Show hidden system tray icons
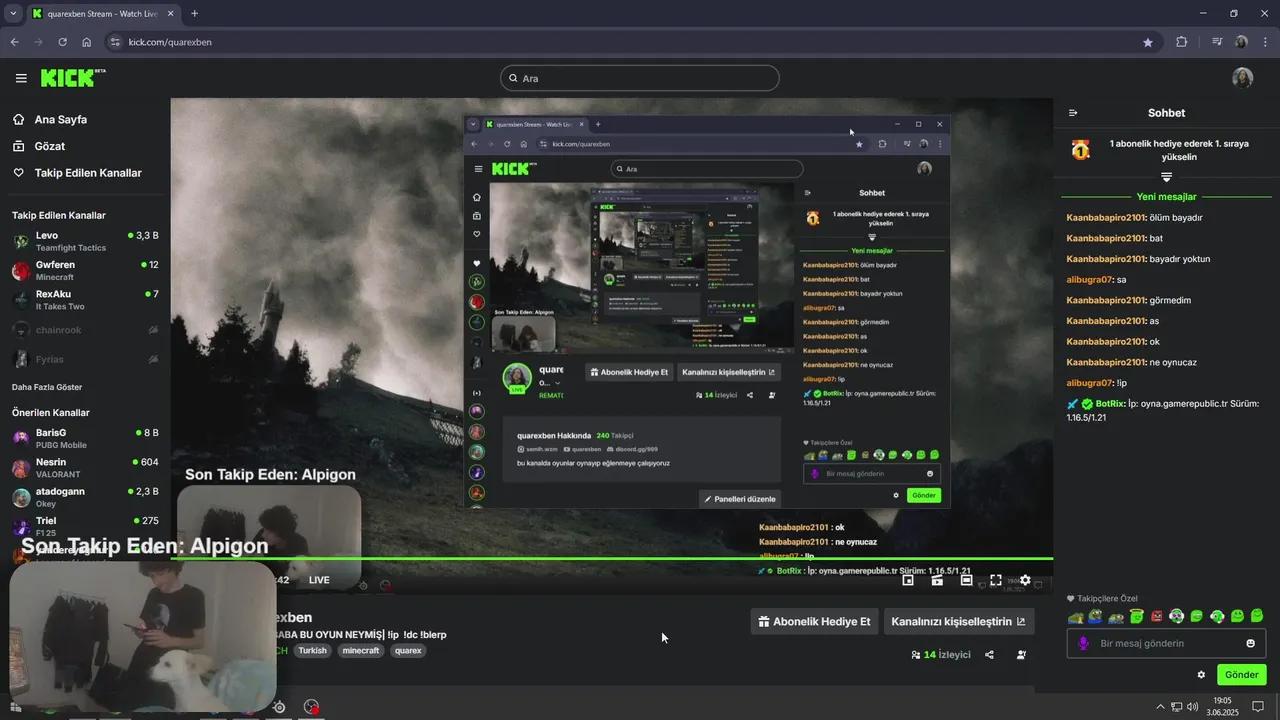Image resolution: width=1280 pixels, height=720 pixels. pyautogui.click(x=1160, y=707)
